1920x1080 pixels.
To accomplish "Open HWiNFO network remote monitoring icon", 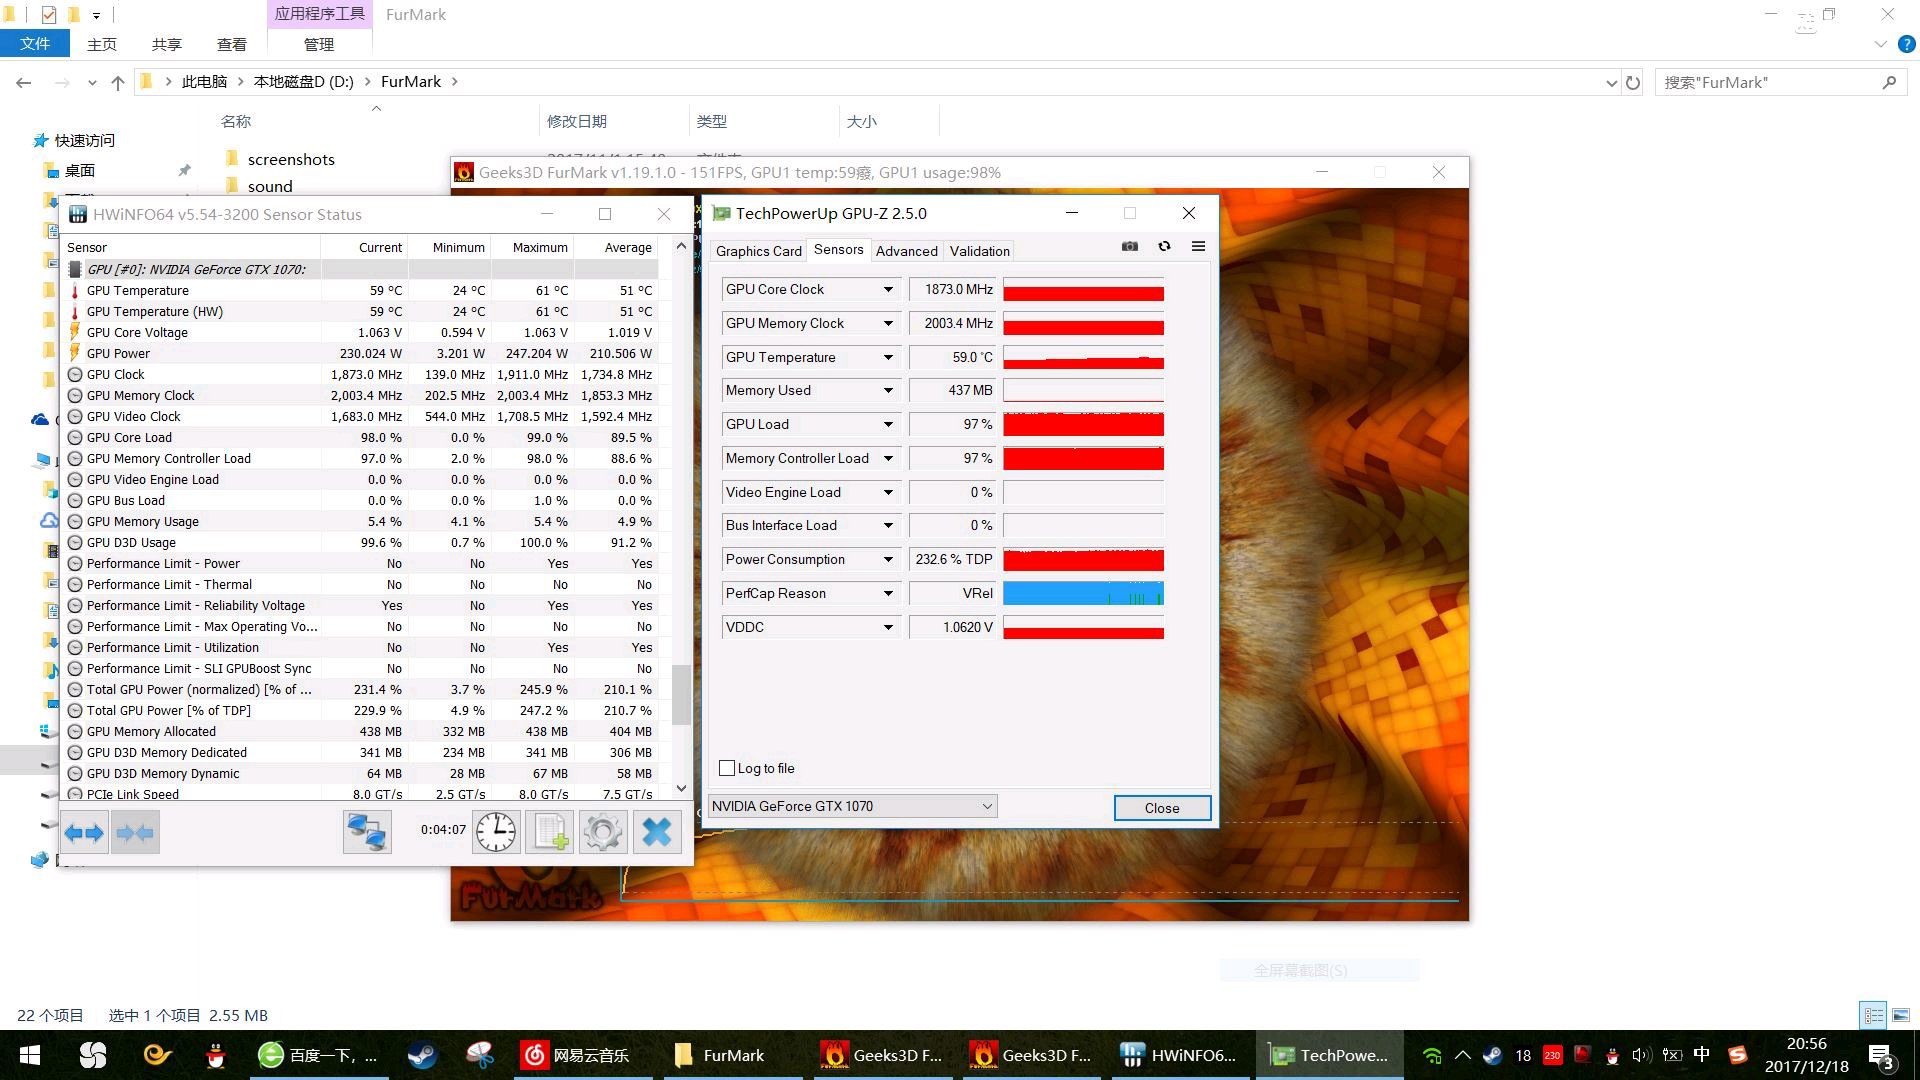I will click(367, 832).
